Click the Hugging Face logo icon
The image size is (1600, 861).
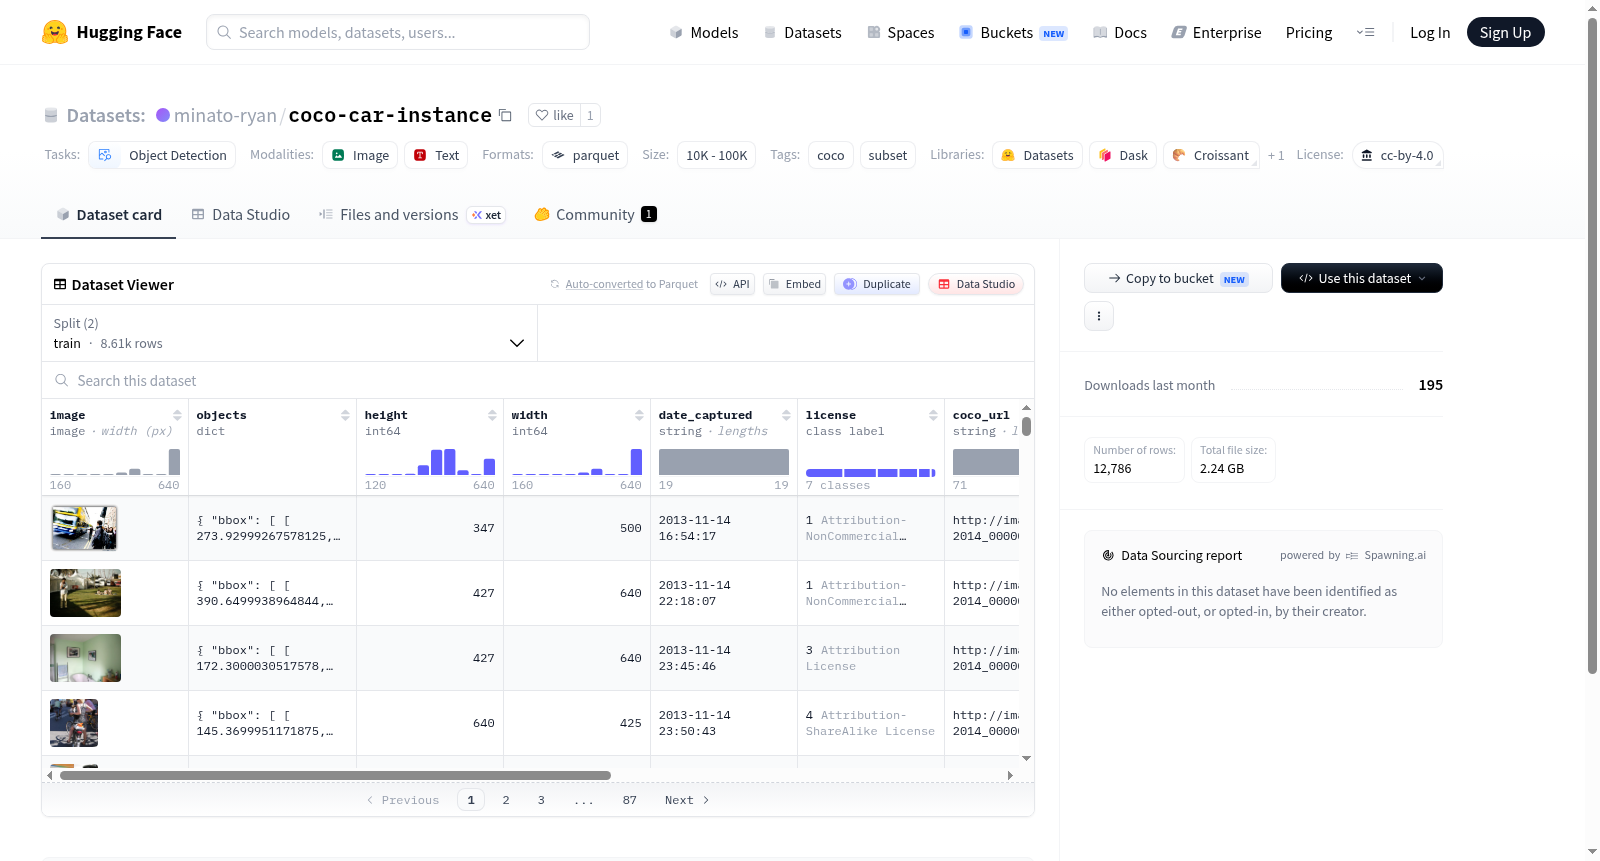click(x=55, y=32)
